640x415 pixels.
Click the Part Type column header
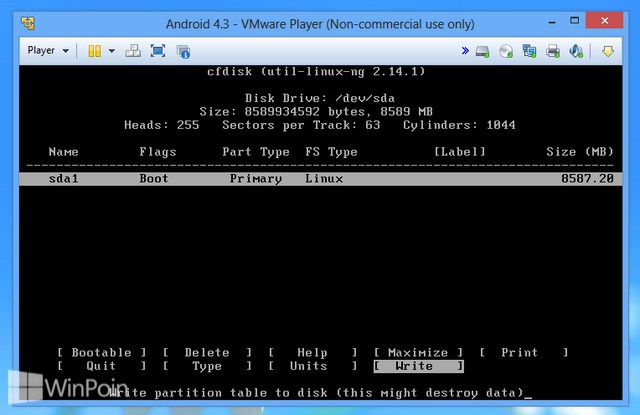pos(256,152)
